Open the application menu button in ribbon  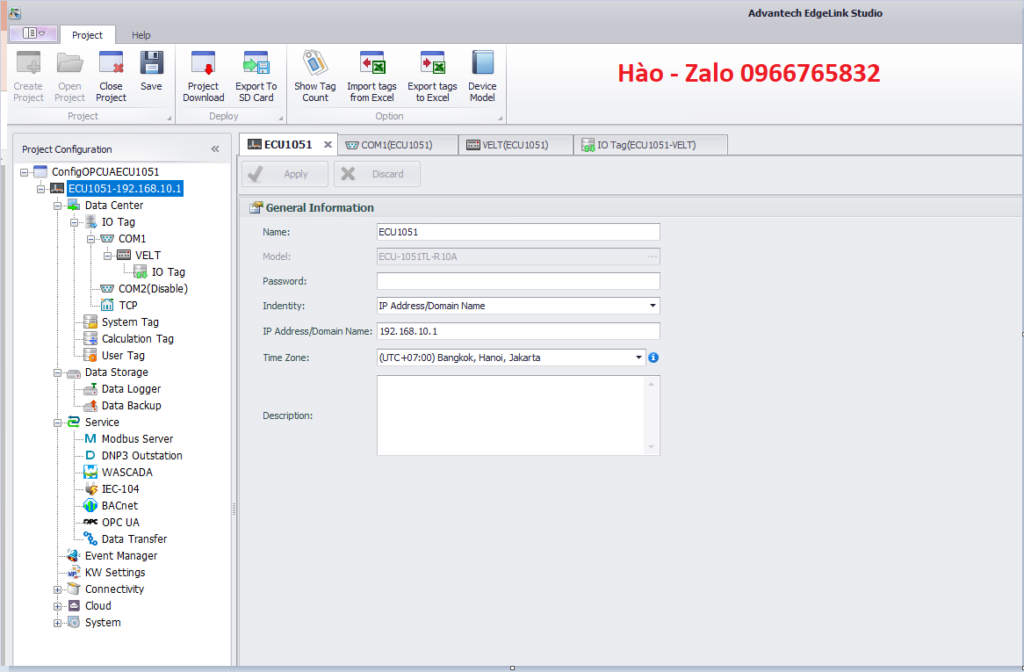pos(34,33)
